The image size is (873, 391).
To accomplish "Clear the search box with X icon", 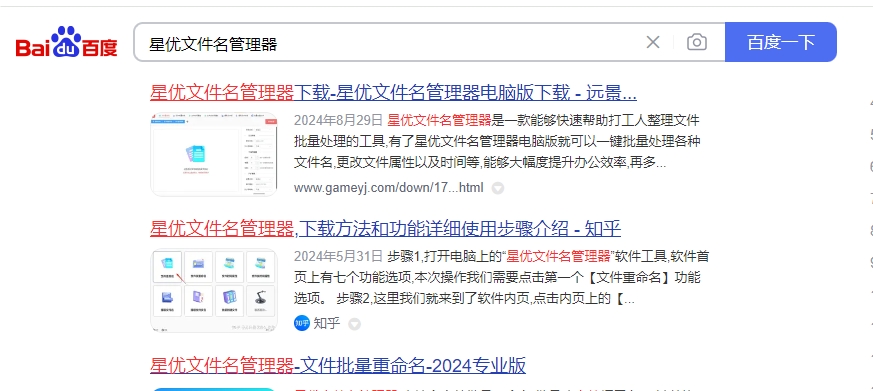I will click(653, 42).
